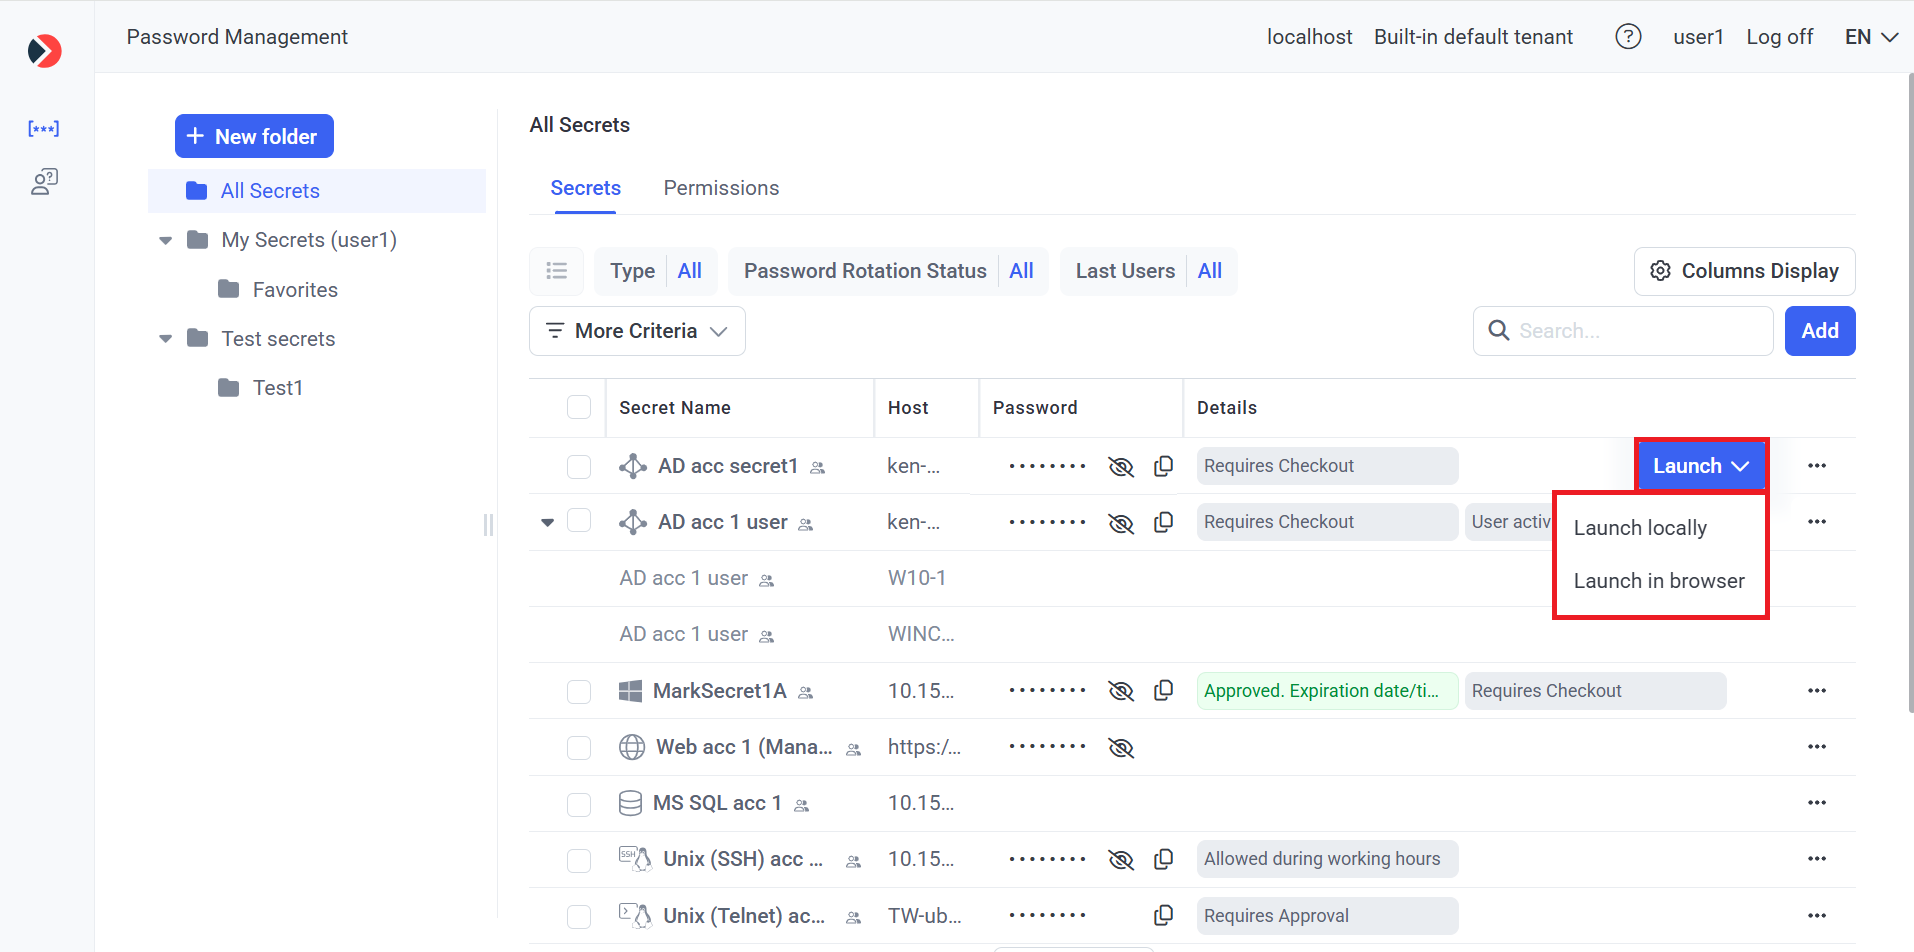Tick the checkbox for AD acc secret1

(x=579, y=467)
